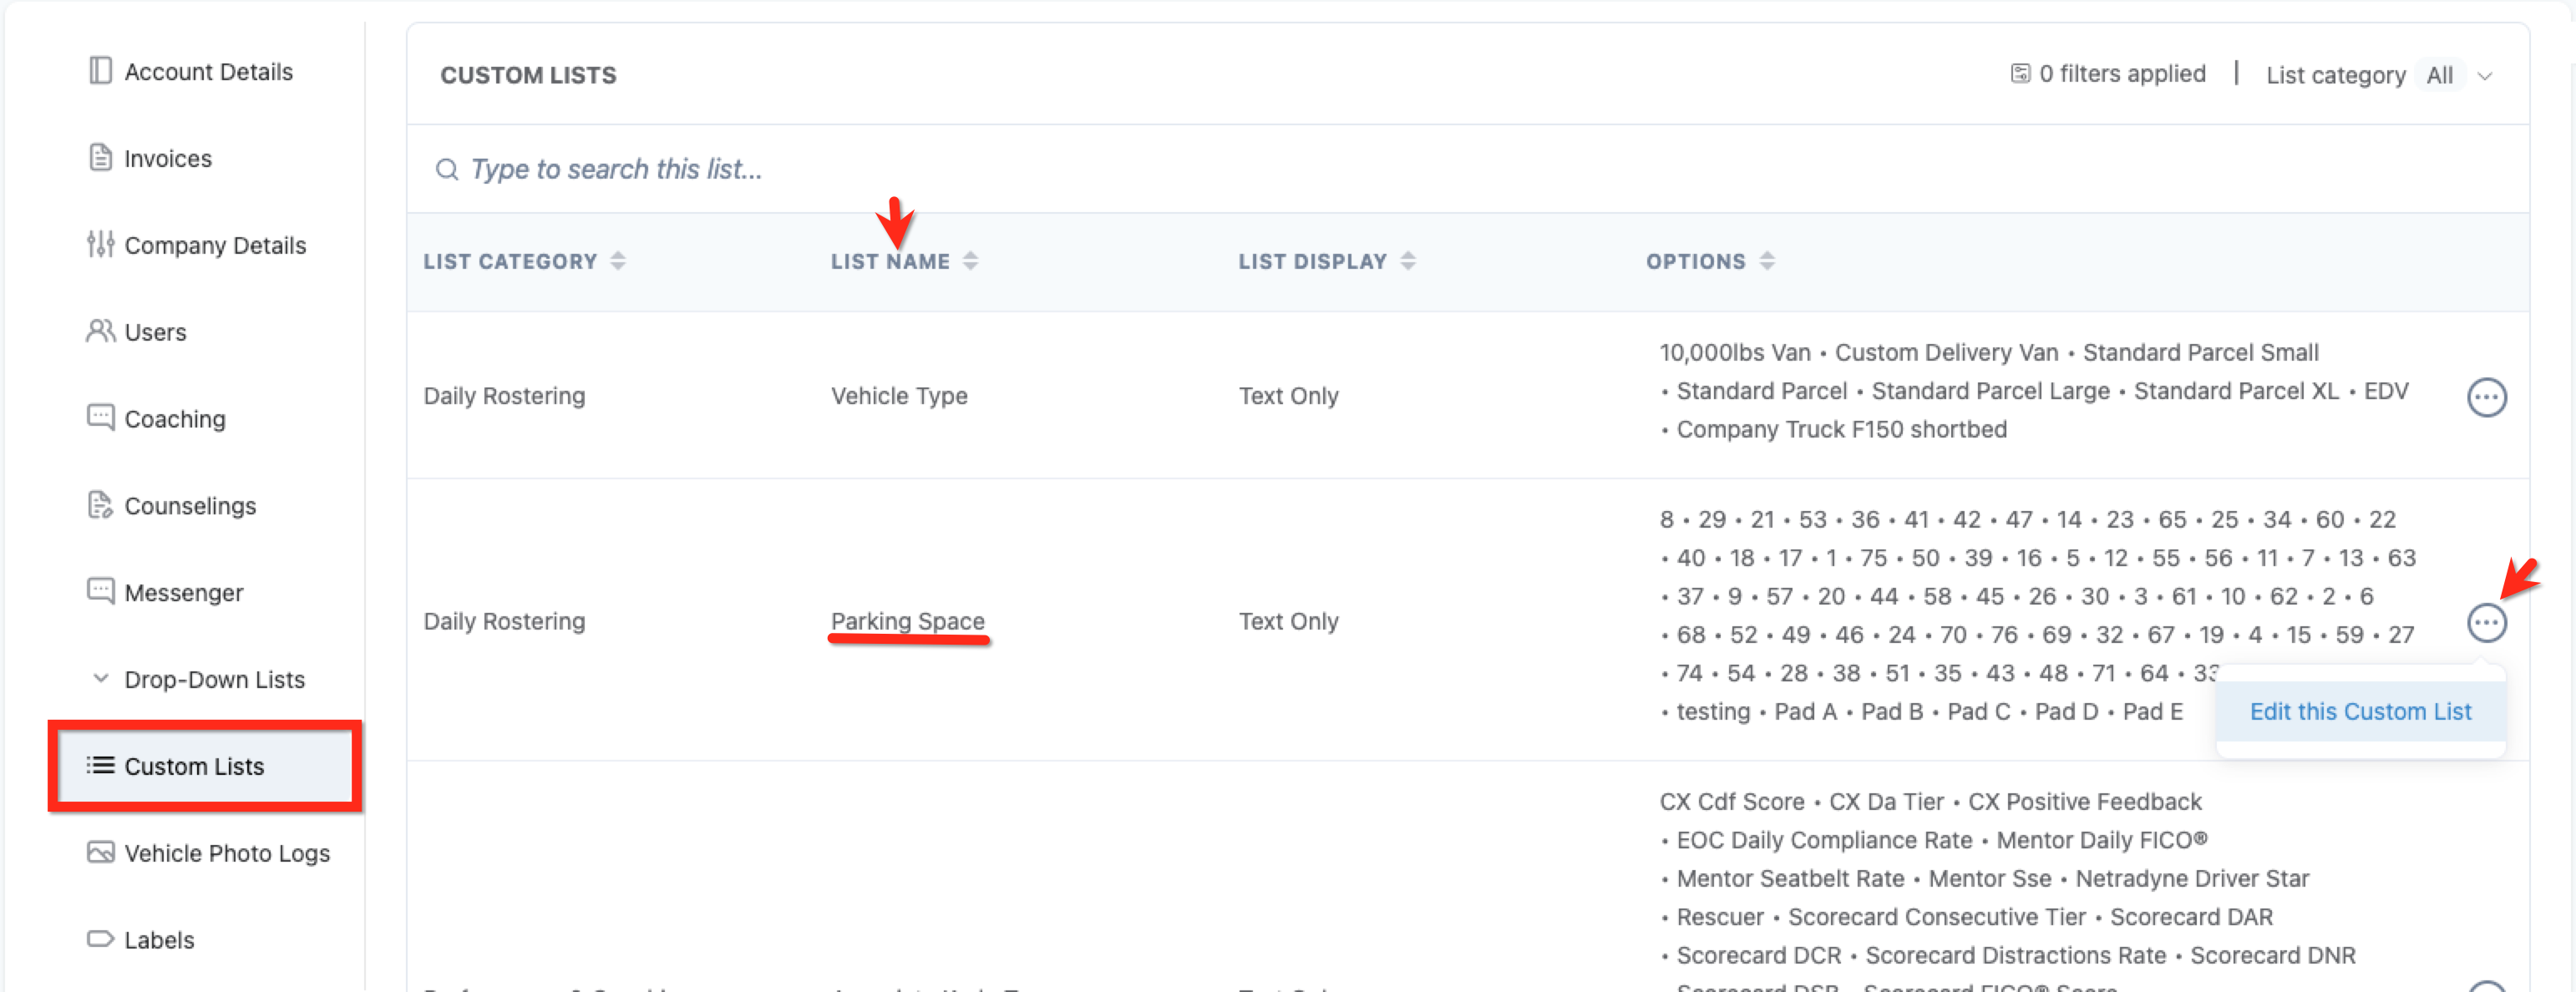Open the Messenger settings
The image size is (2576, 992).
pyautogui.click(x=183, y=593)
